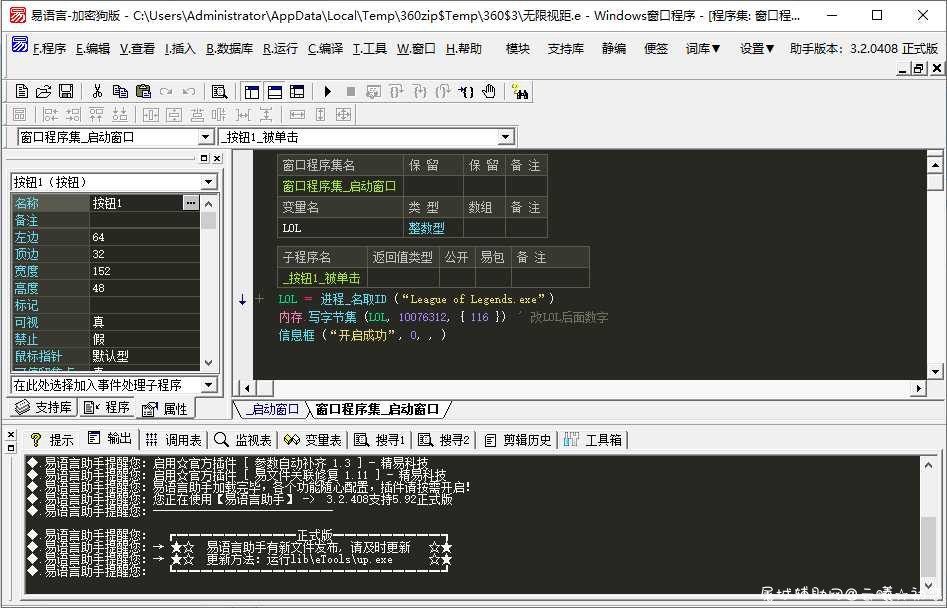Open the 提示 hint tab

52,440
